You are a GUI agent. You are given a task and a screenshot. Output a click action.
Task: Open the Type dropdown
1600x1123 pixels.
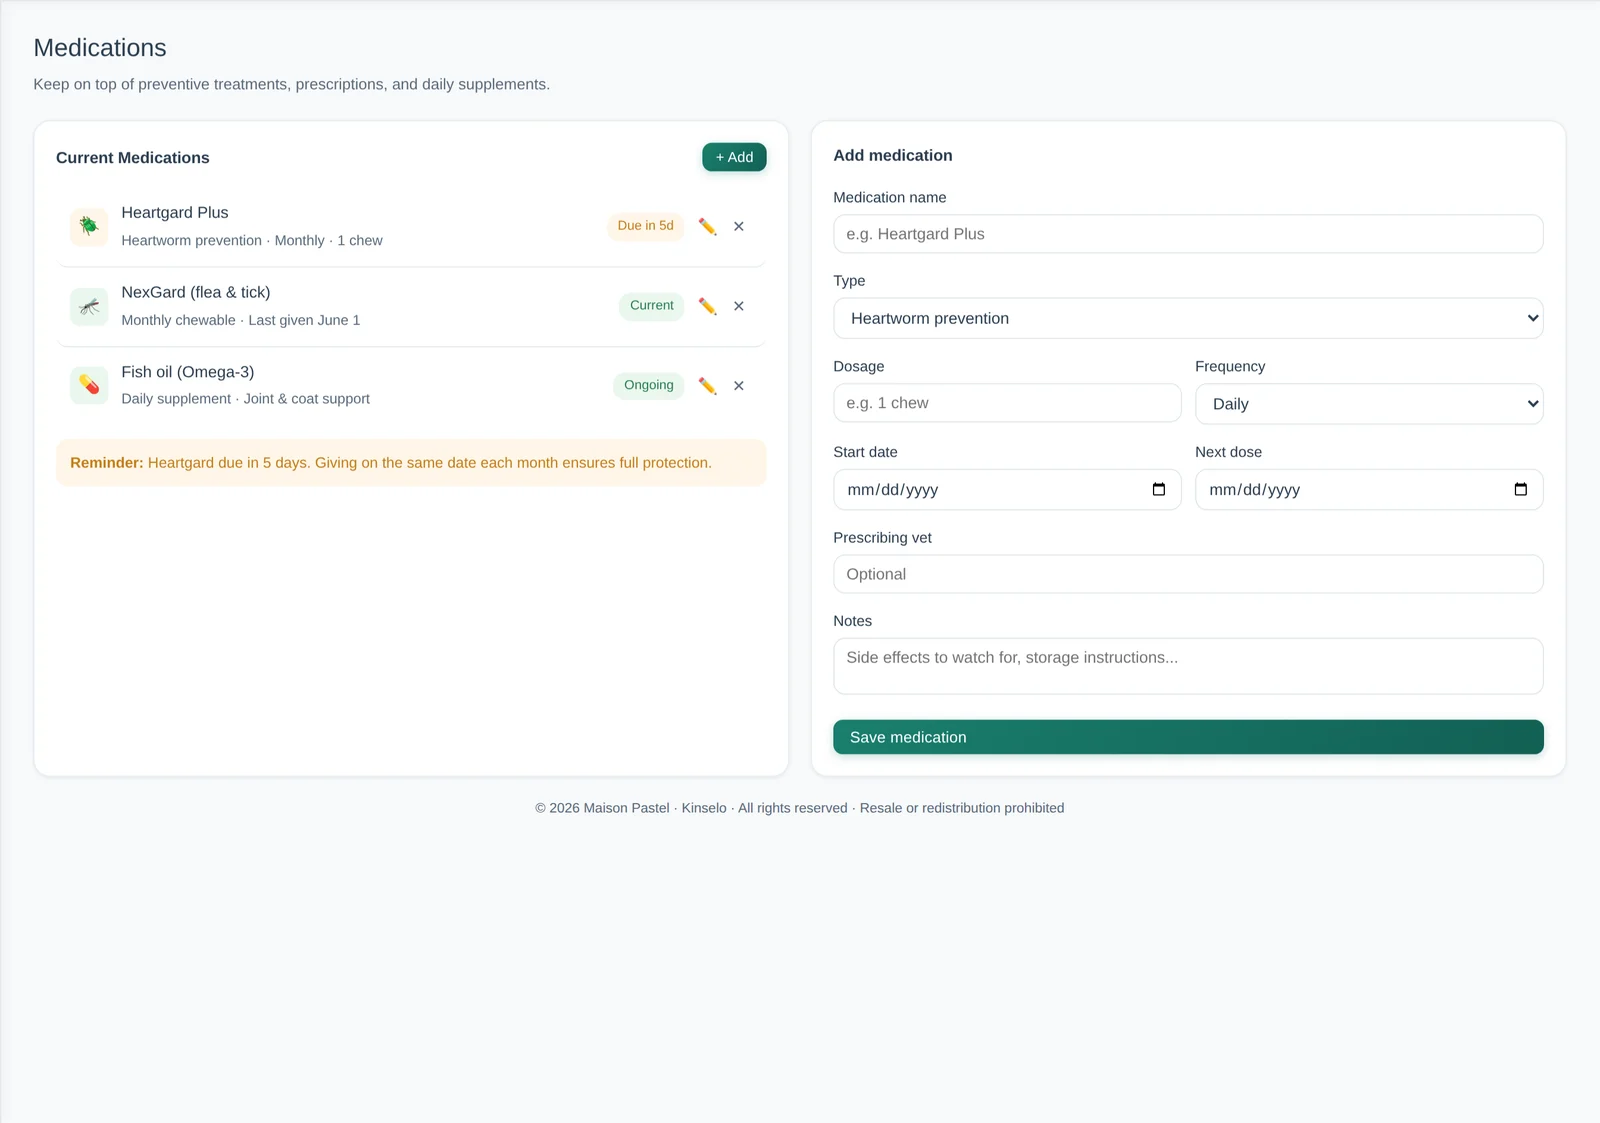pyautogui.click(x=1188, y=318)
